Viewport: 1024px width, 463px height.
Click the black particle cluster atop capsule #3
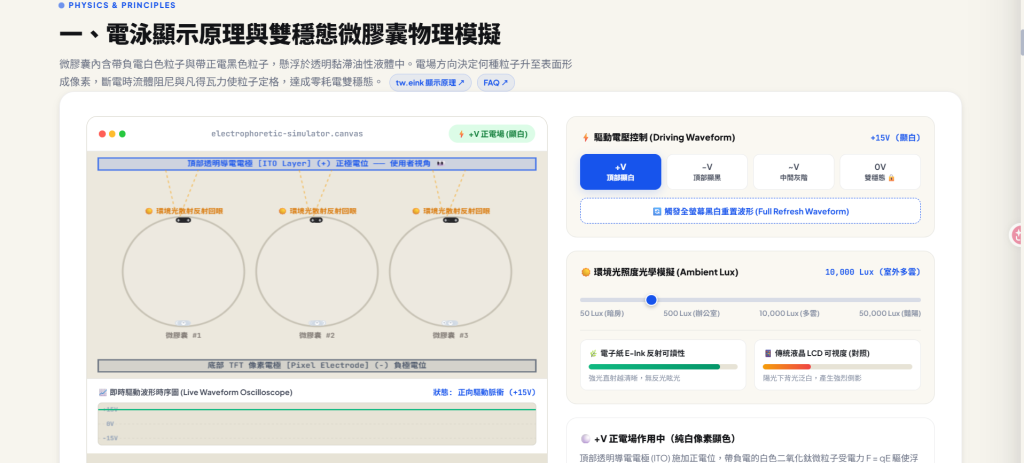click(450, 221)
